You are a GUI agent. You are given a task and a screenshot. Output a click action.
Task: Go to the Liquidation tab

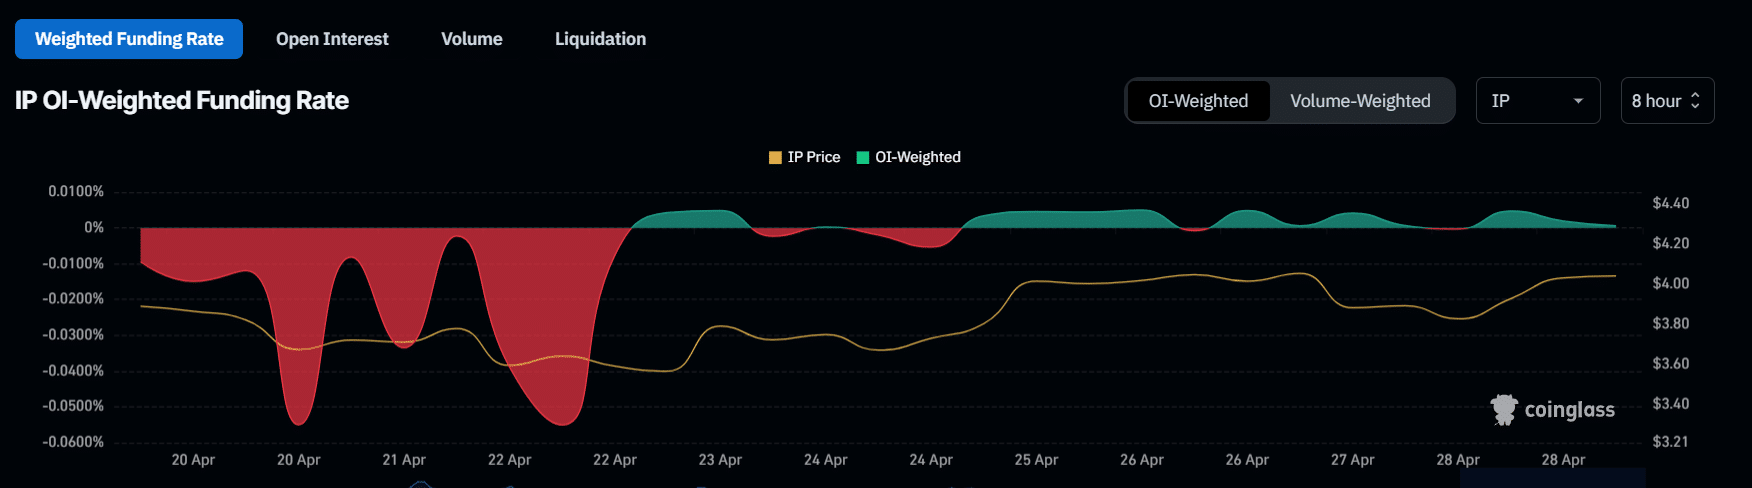click(600, 39)
